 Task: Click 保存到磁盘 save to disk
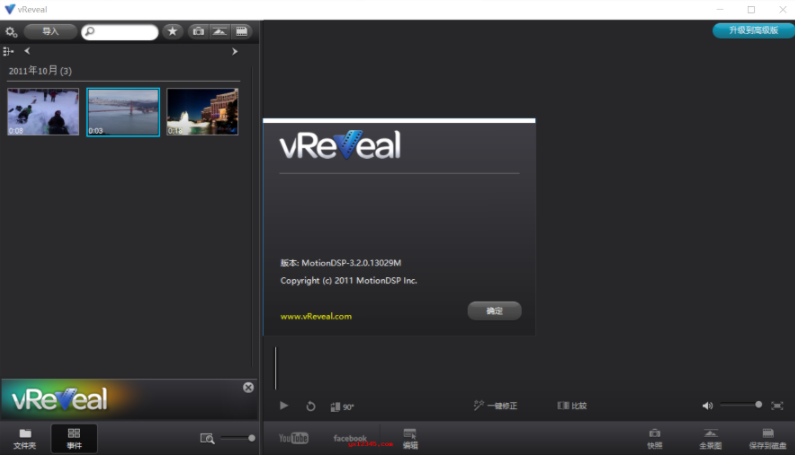768,439
